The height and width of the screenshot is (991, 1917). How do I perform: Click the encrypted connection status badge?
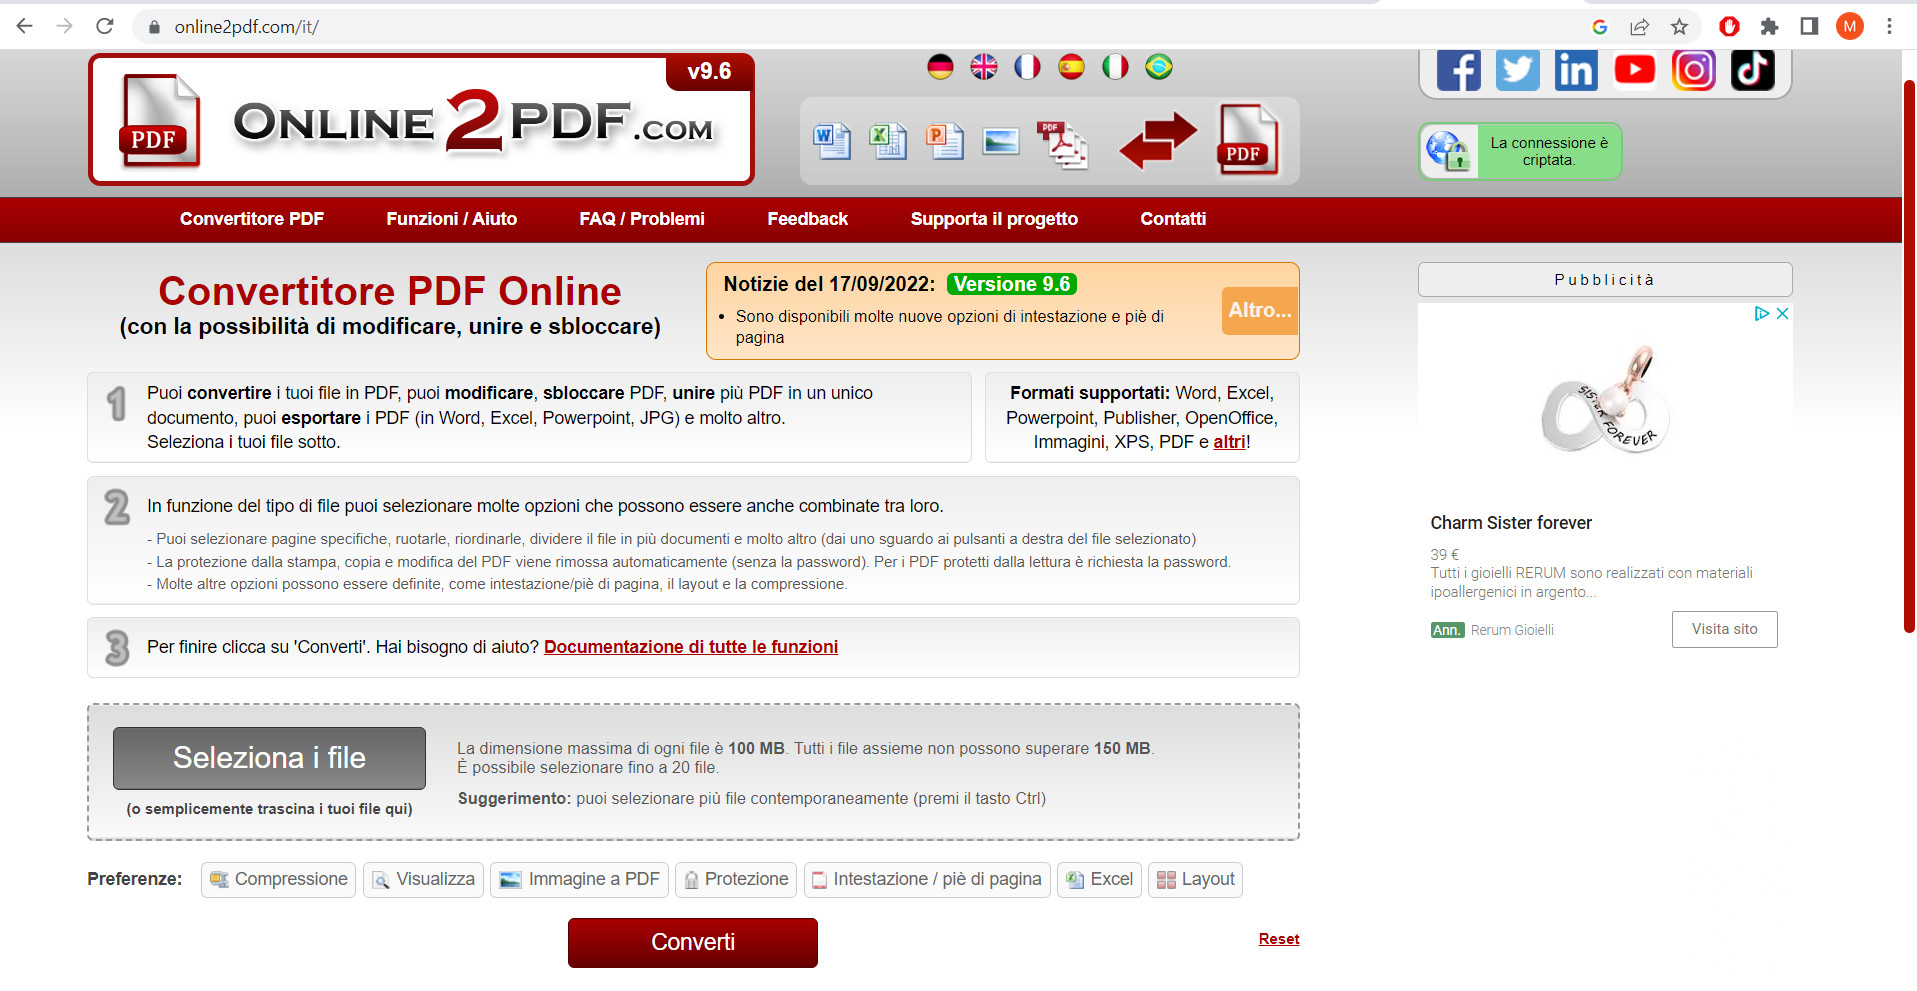(1518, 150)
